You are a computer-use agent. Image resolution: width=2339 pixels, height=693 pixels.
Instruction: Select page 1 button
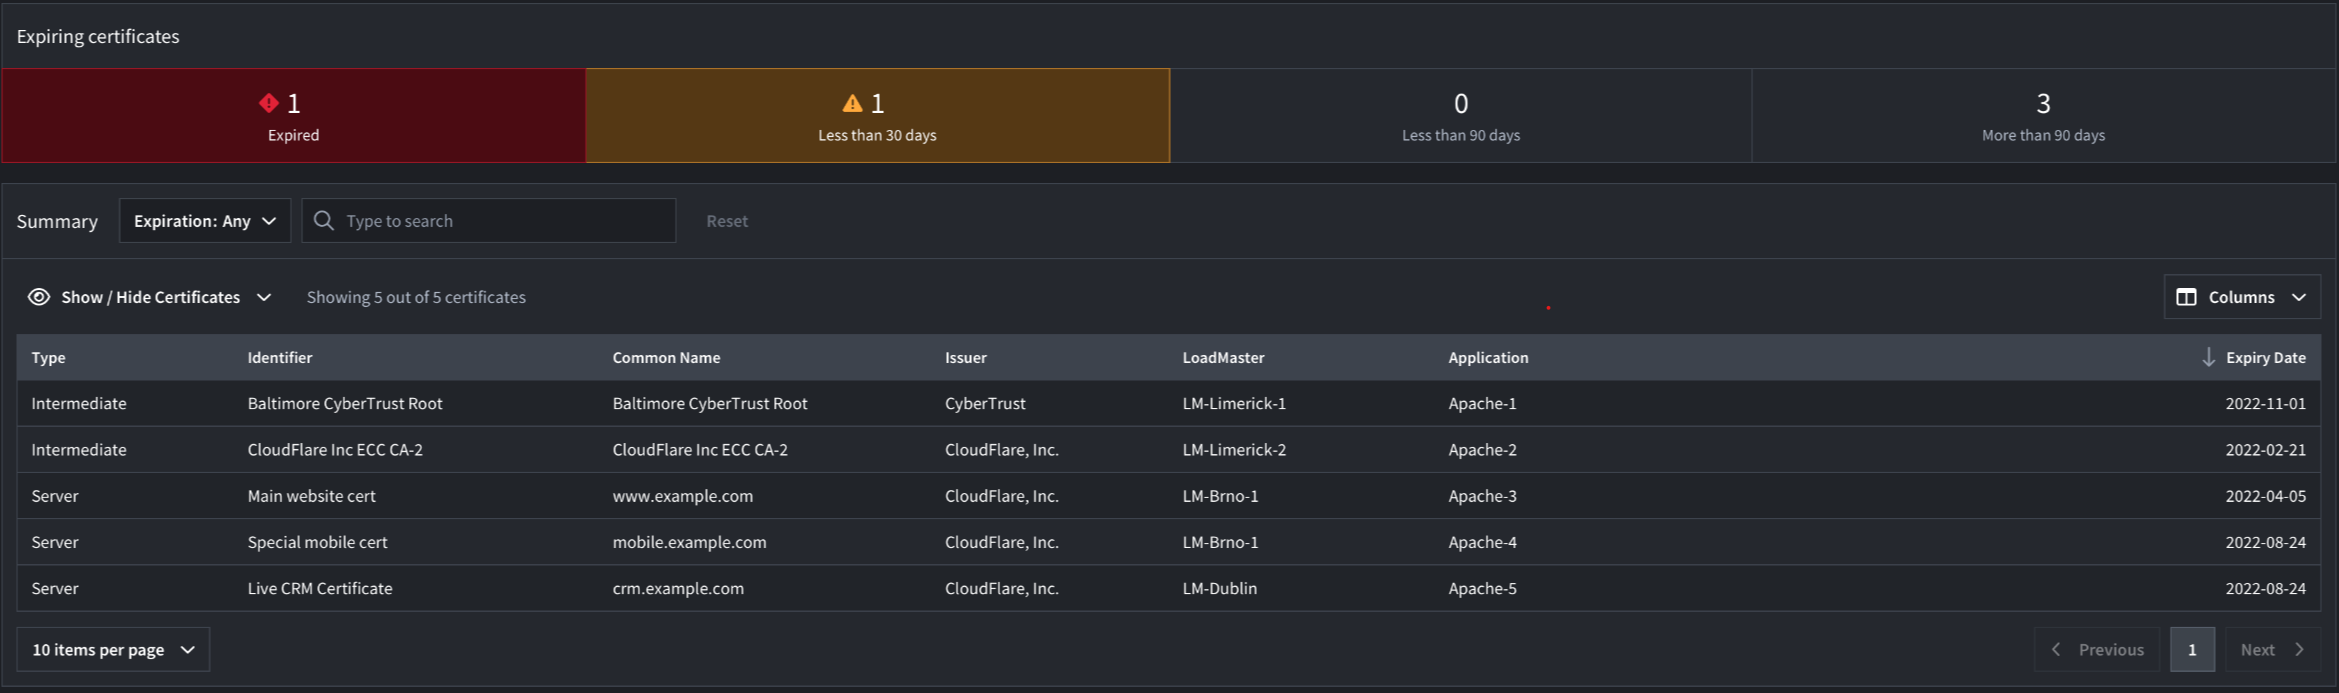[x=2192, y=650]
